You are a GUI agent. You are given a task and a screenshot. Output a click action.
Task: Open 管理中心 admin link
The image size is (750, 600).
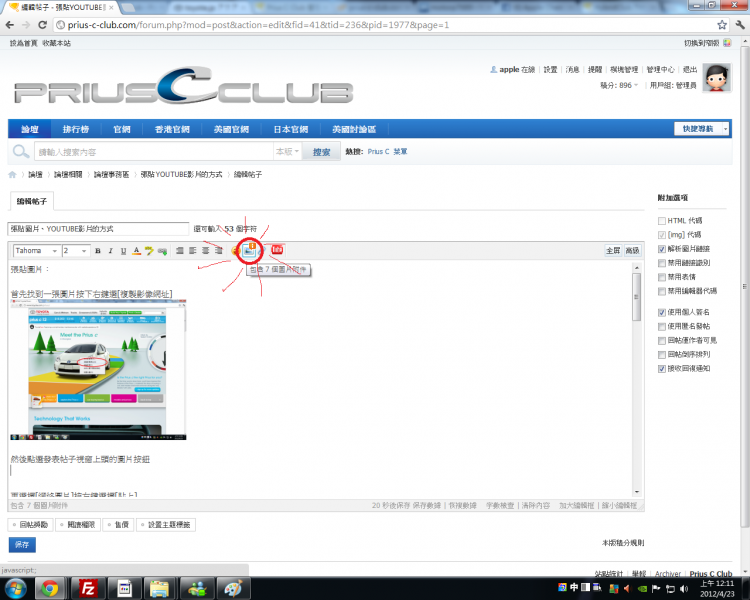[x=661, y=70]
